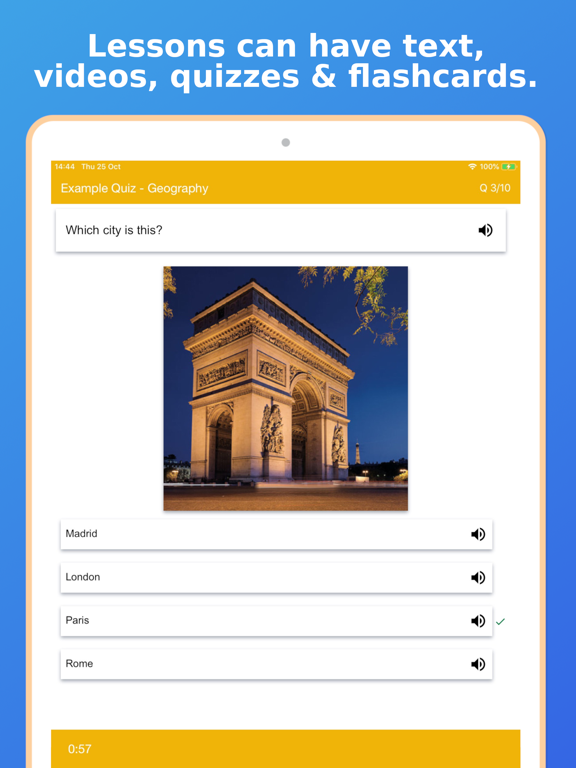Play audio for the London answer
The width and height of the screenshot is (576, 768).
pos(478,577)
